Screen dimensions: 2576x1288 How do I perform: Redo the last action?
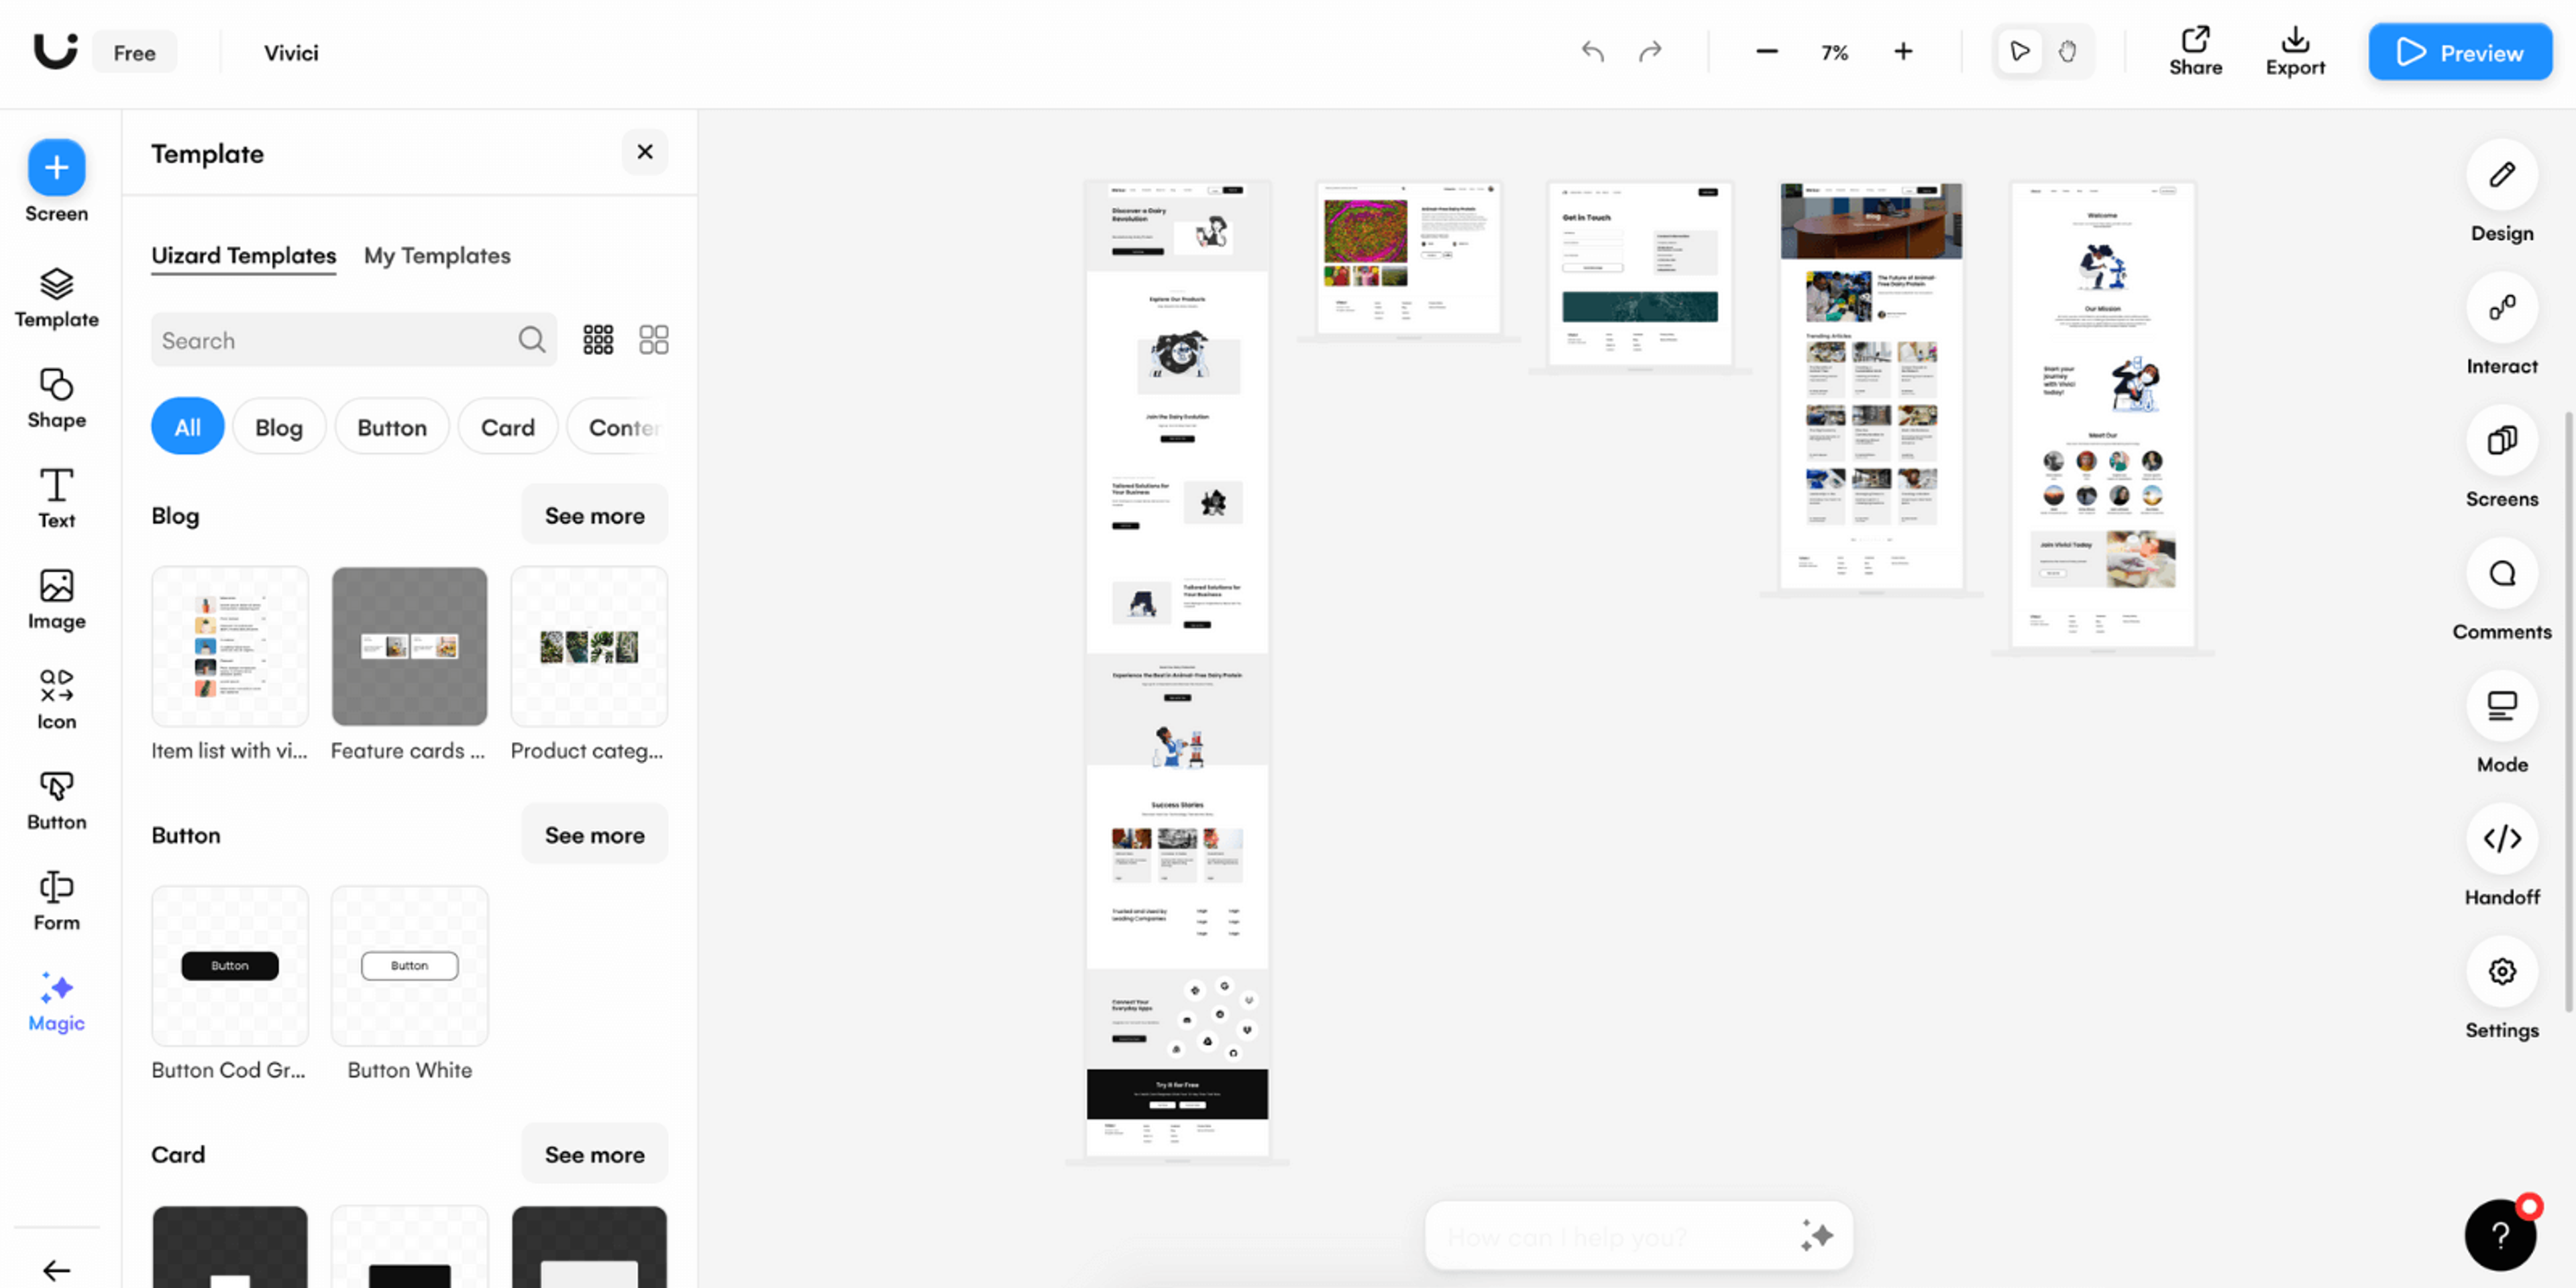1650,51
